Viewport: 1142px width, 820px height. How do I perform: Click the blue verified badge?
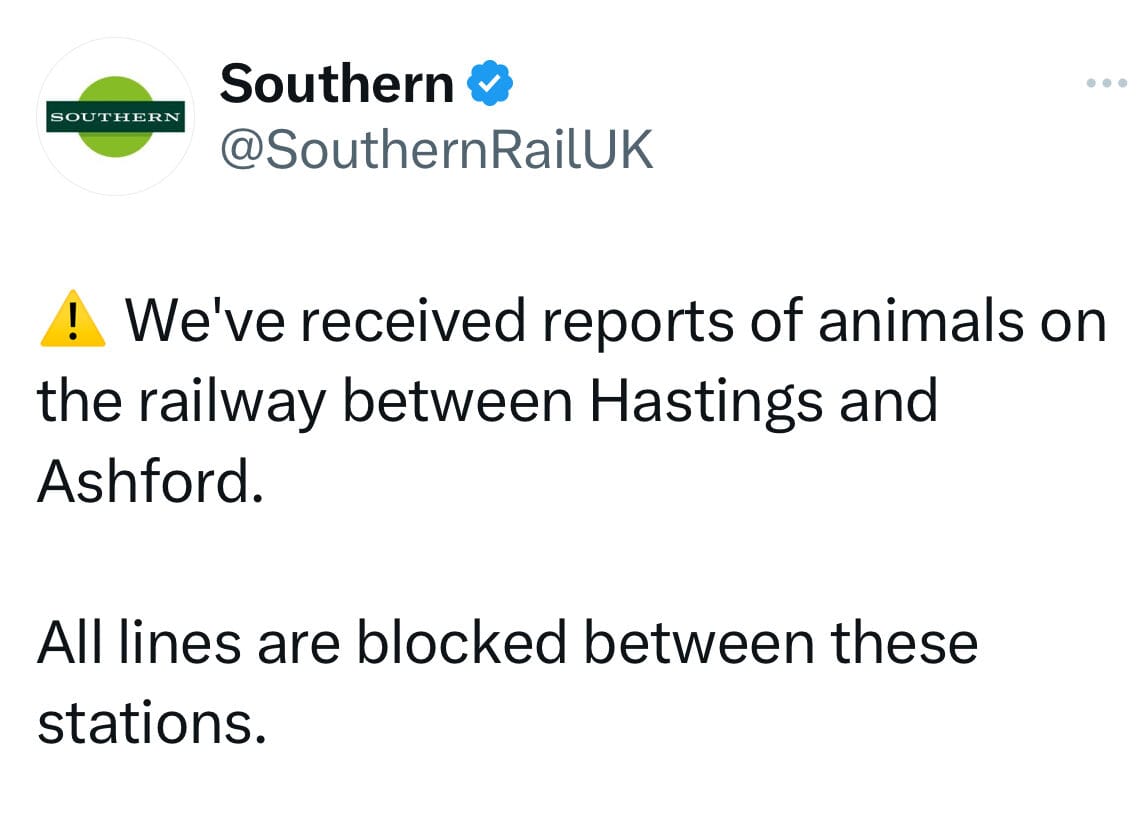coord(492,84)
